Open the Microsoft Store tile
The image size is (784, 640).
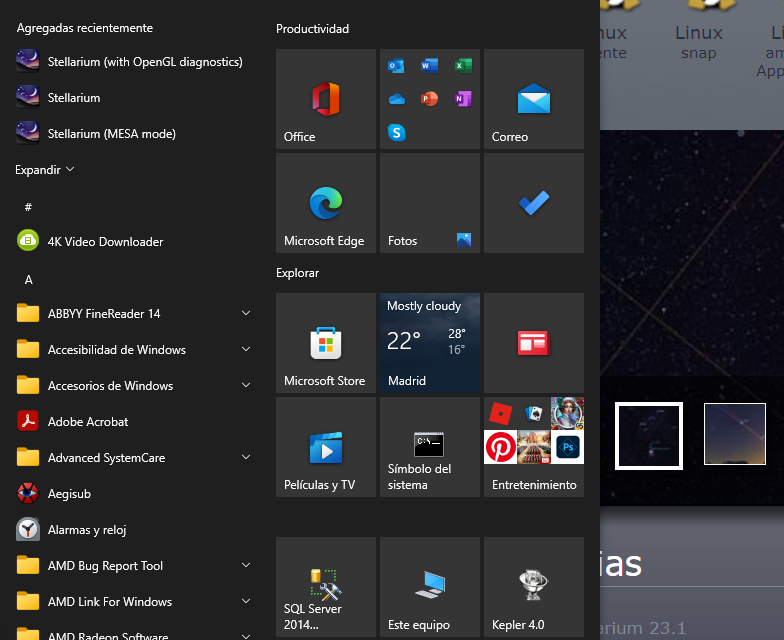point(326,343)
